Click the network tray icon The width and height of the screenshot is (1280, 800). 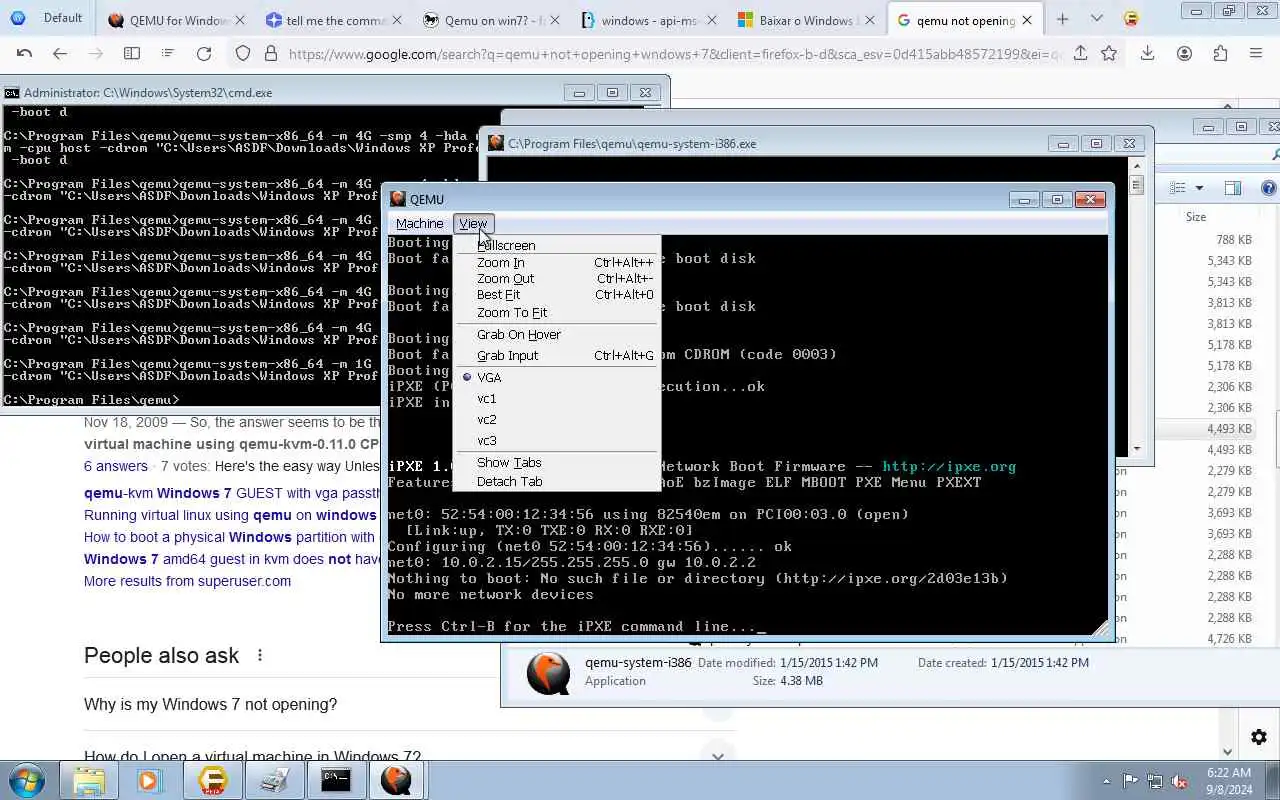click(1155, 781)
